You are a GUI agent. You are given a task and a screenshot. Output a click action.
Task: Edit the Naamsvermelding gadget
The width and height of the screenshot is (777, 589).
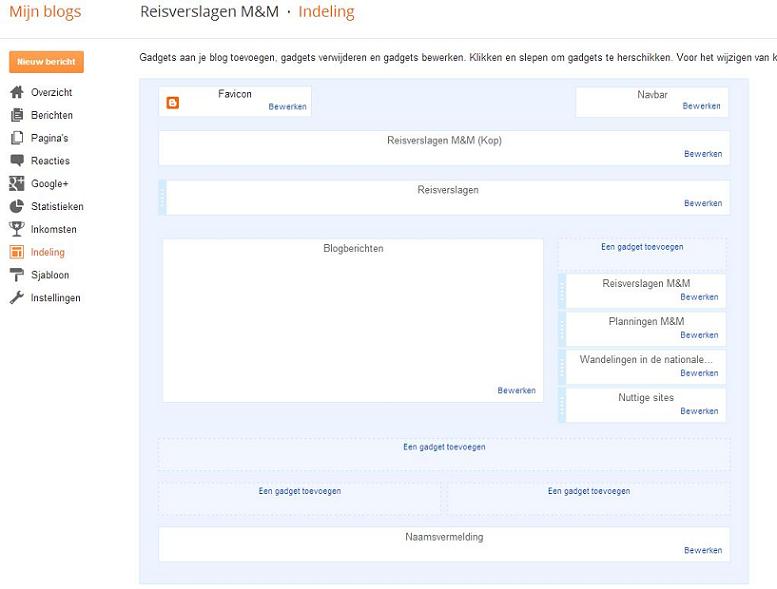tap(702, 551)
